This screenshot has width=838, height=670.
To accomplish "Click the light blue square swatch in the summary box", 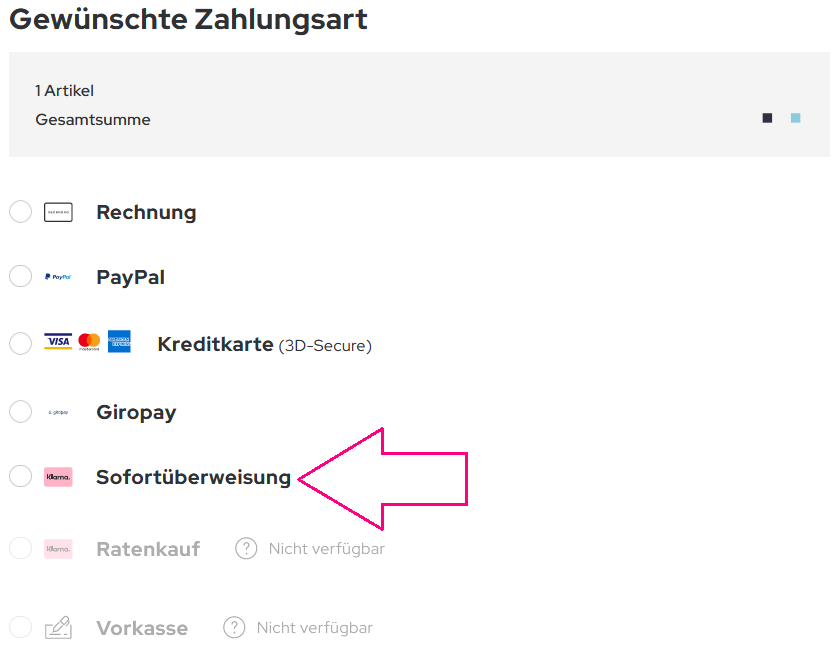I will 795,118.
